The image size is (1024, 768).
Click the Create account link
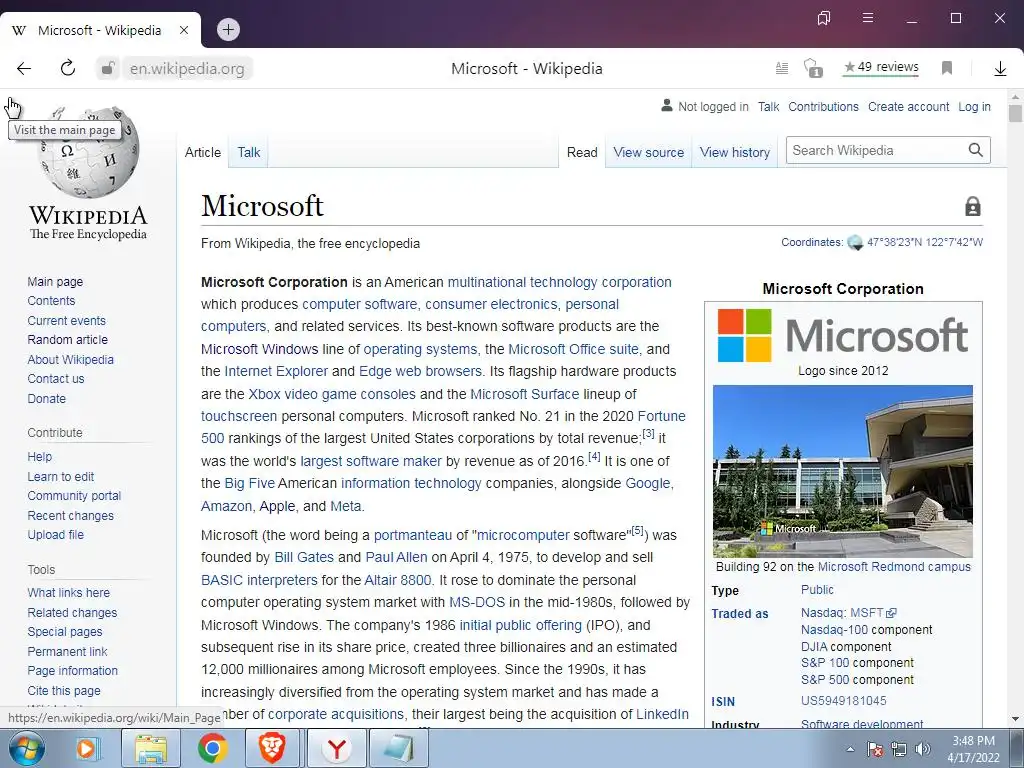908,106
